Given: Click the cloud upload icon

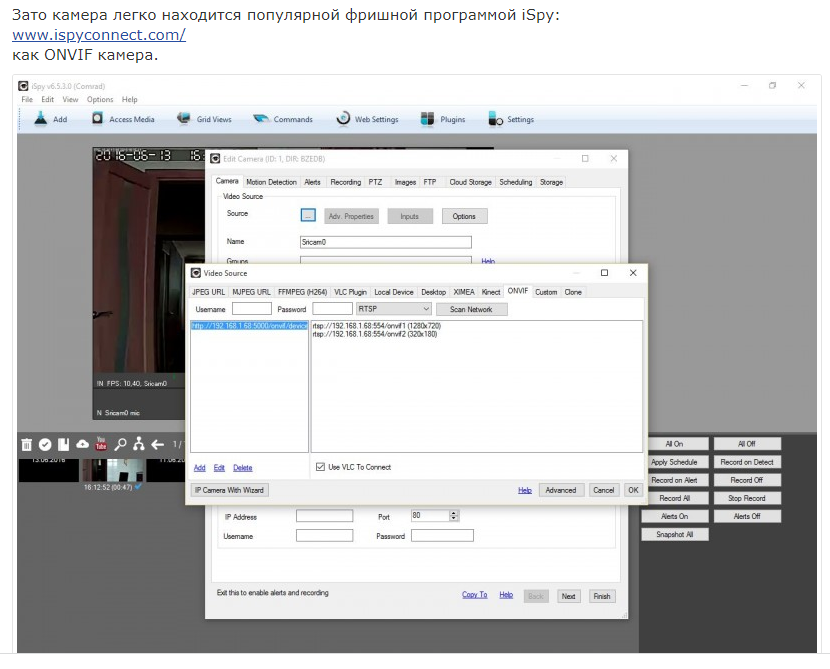Looking at the screenshot, I should click(81, 443).
